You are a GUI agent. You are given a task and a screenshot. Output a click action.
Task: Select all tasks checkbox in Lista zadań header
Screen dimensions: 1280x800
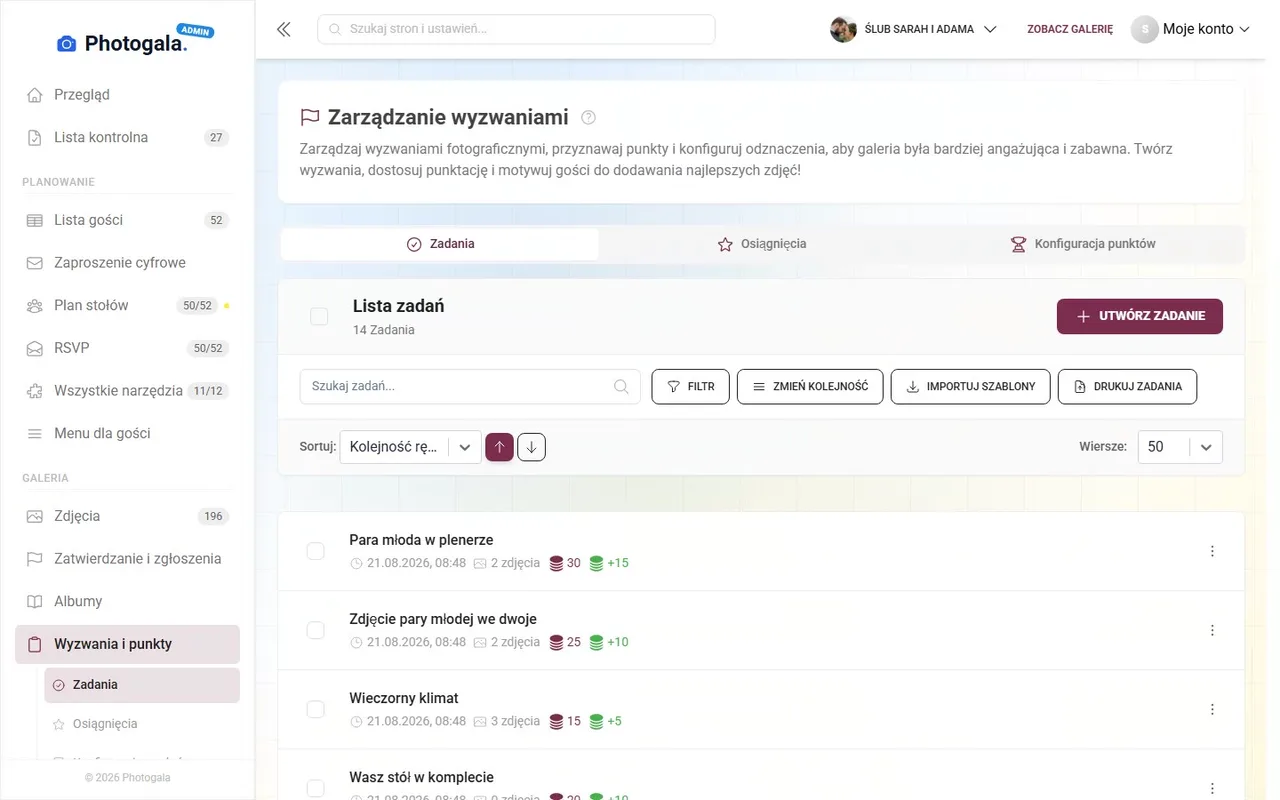point(319,316)
